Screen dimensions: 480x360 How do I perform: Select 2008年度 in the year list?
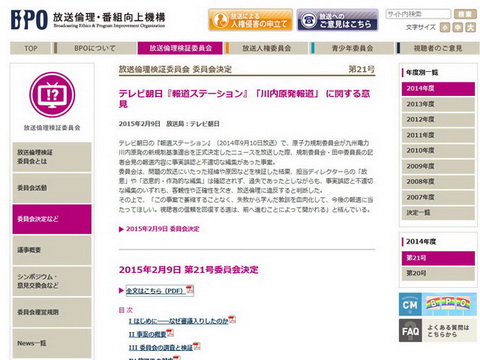[x=438, y=182]
